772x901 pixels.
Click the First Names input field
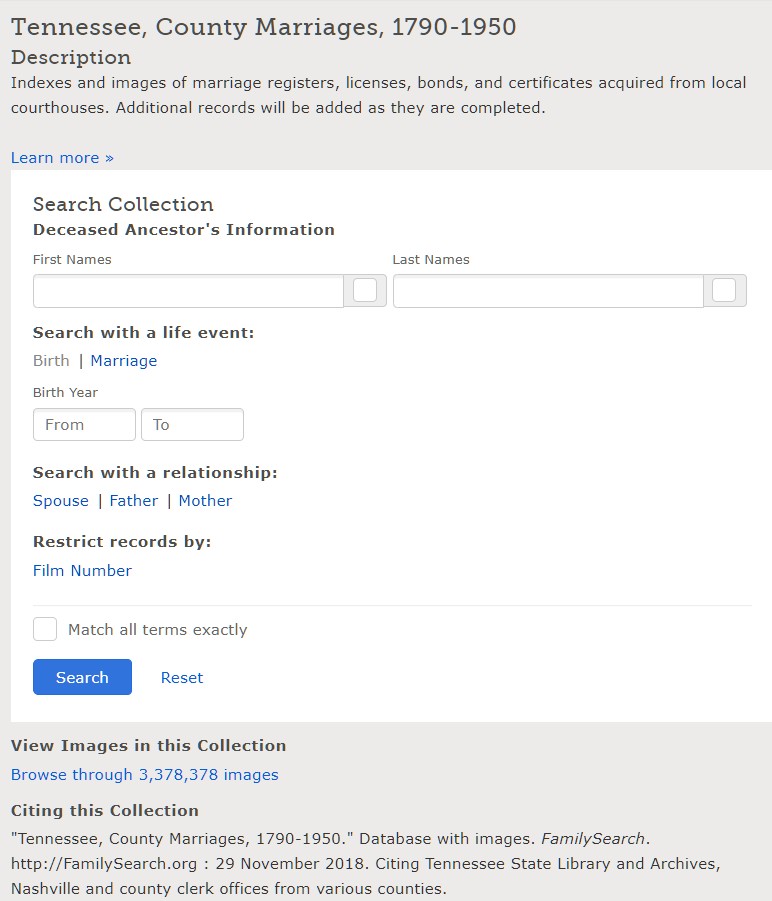tap(188, 291)
